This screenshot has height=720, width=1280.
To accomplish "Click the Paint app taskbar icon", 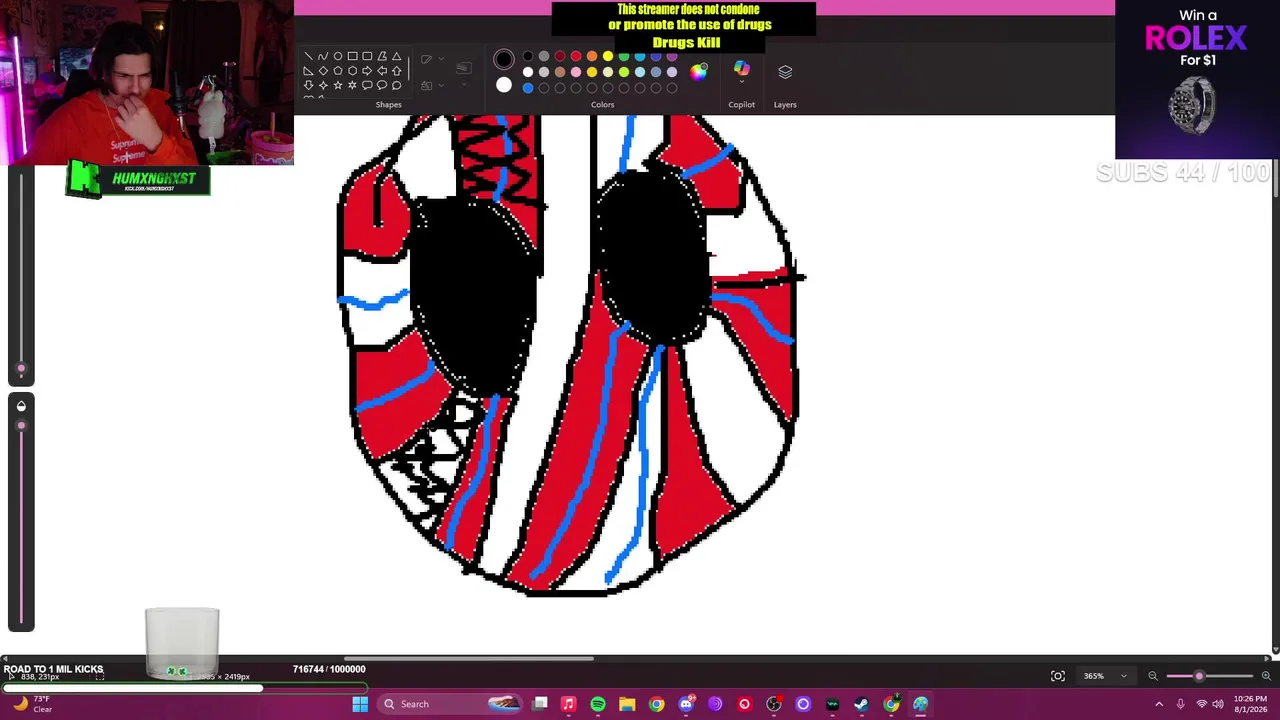I will 920,704.
